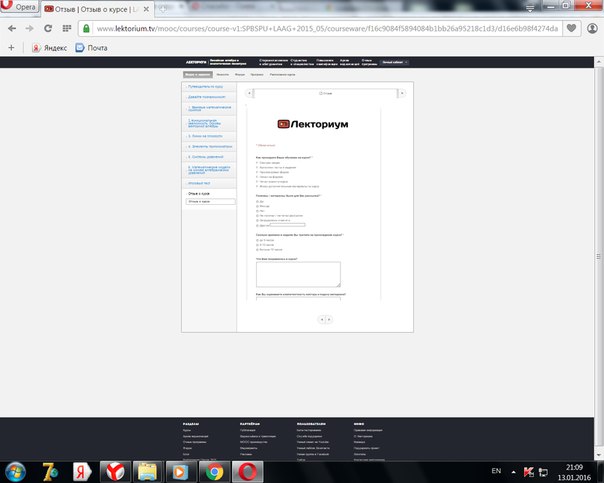Open Speed Dial grid icon
604x483 pixels.
coord(67,29)
